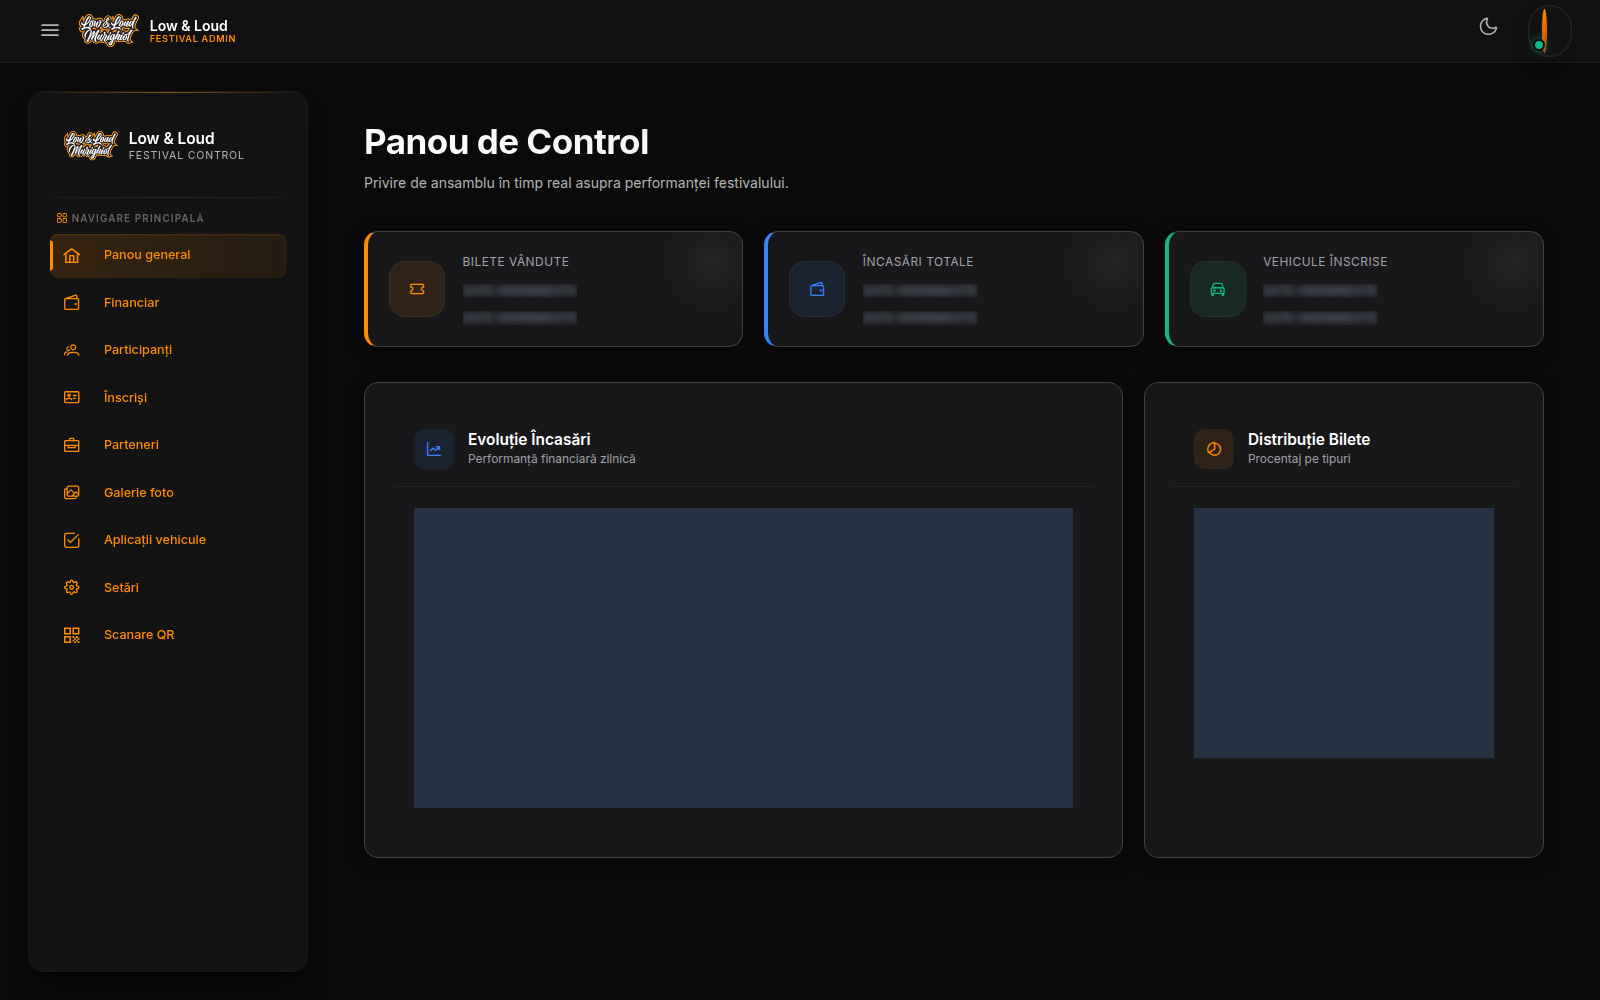
Task: Click the Scanare QR code icon
Action: (x=72, y=635)
